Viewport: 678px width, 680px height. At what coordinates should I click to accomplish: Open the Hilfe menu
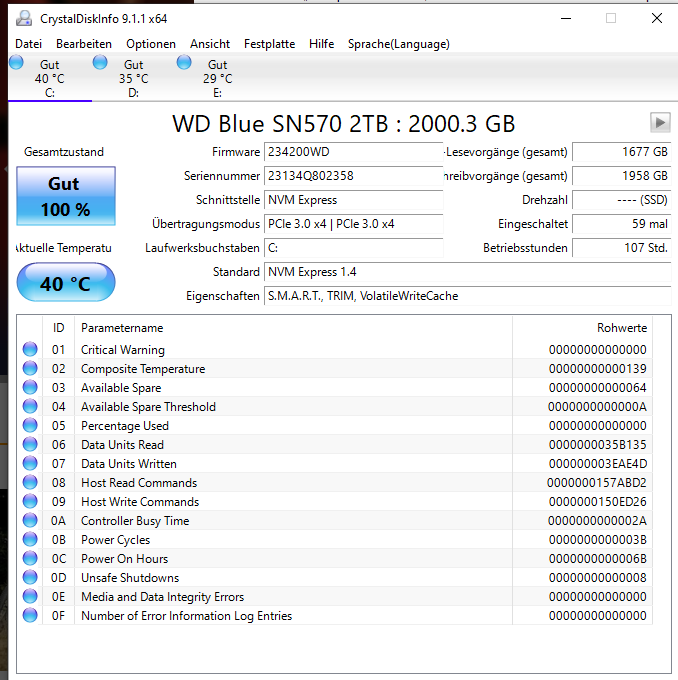point(321,44)
